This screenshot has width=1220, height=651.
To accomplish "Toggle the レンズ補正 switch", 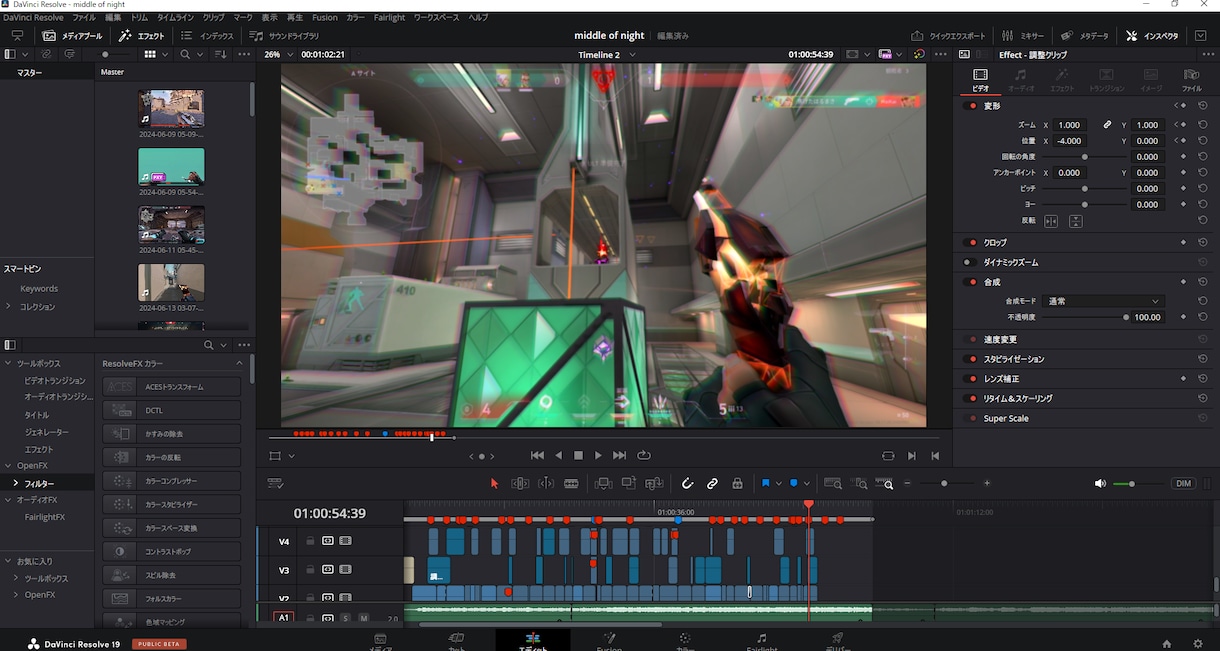I will (x=970, y=379).
